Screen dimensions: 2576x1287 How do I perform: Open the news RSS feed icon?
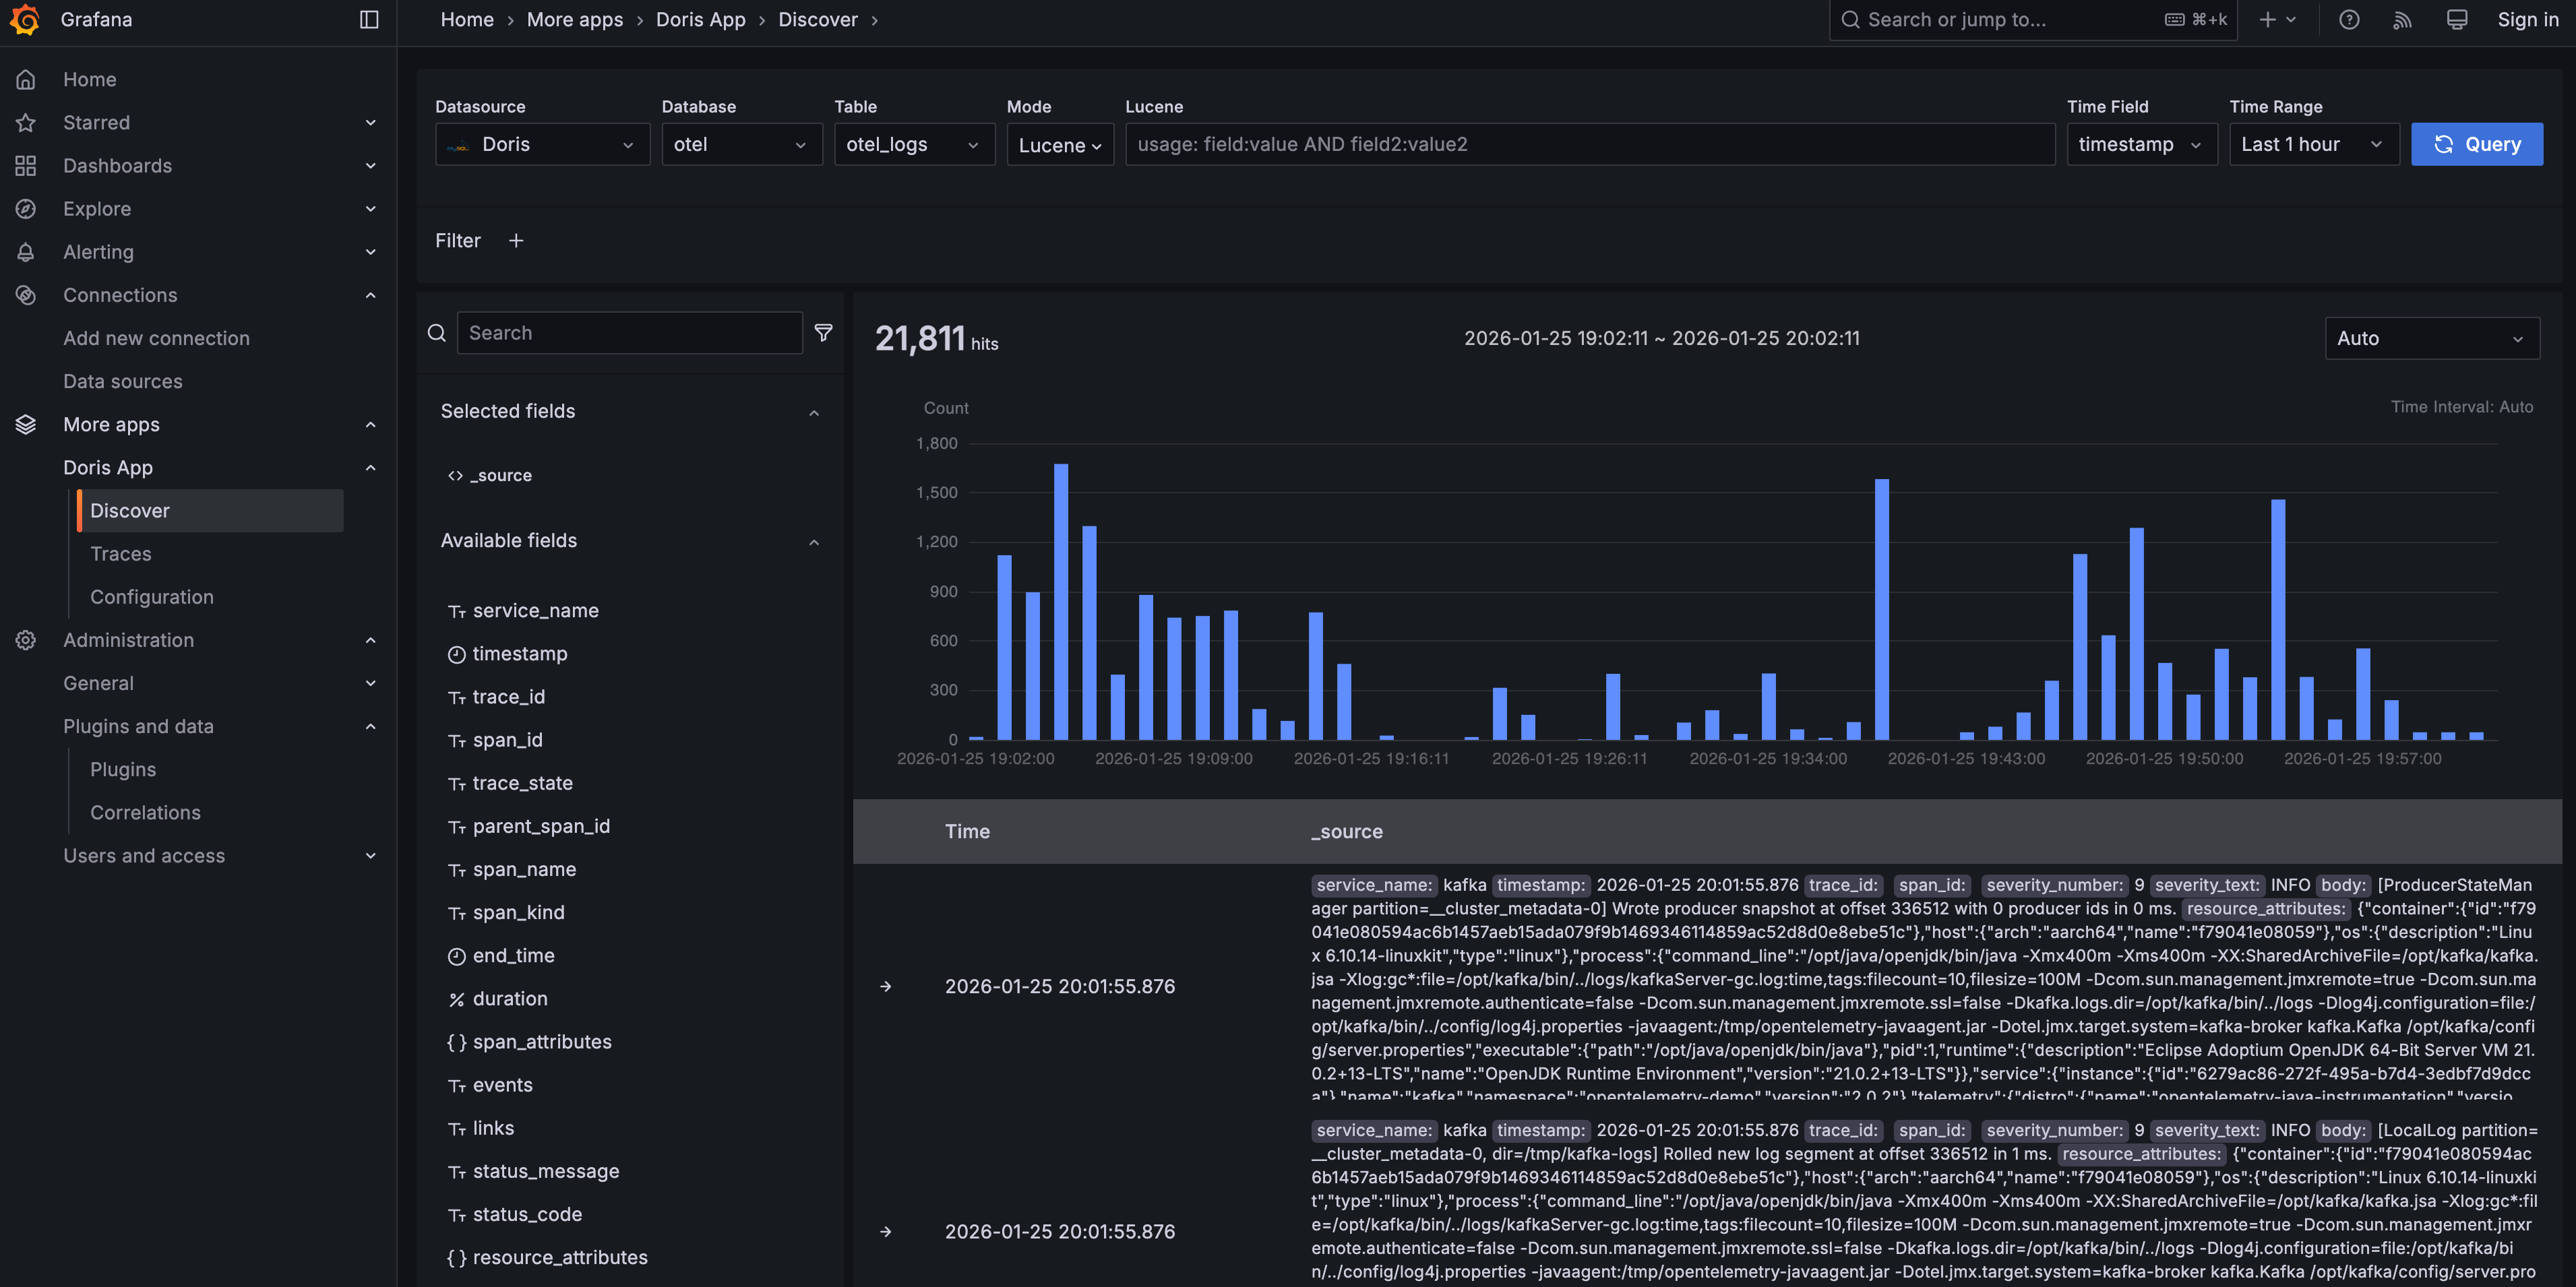pos(2402,19)
